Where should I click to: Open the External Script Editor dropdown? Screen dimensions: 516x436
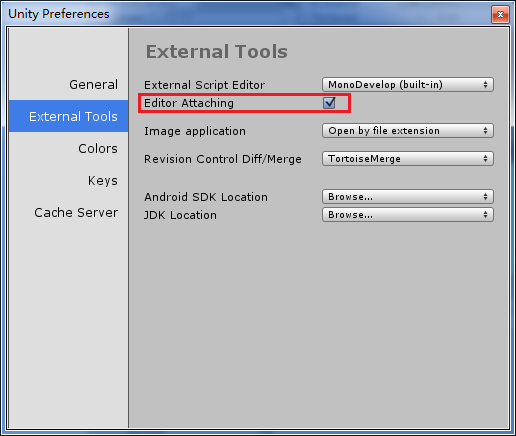pyautogui.click(x=408, y=85)
